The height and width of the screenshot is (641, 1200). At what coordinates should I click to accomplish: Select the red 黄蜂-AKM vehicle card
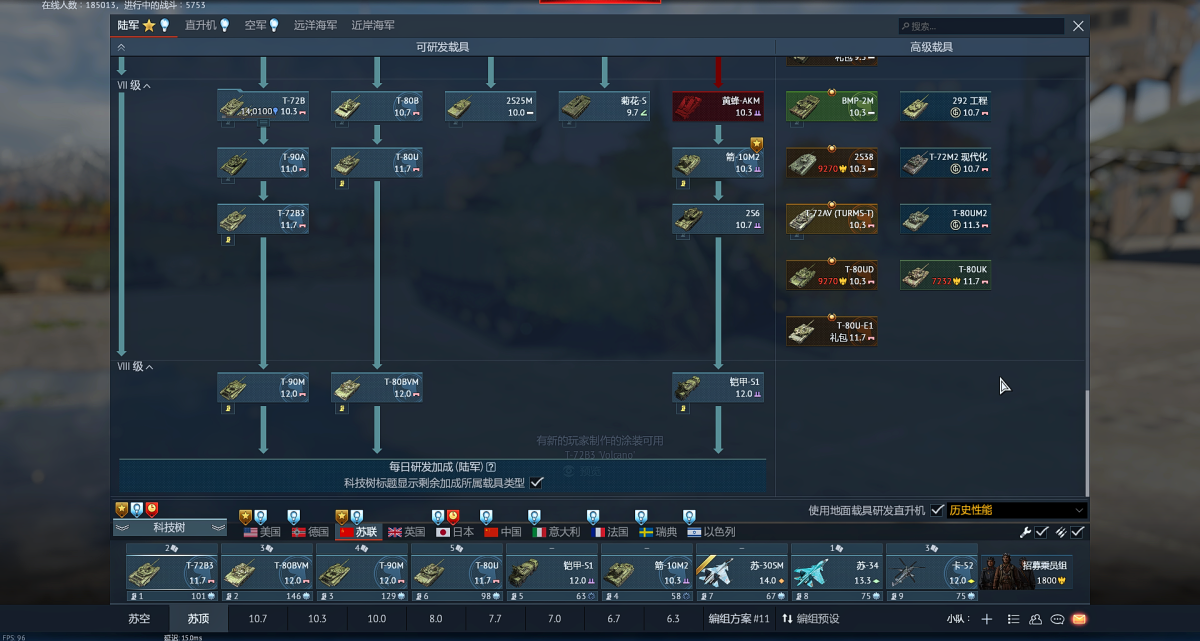pos(718,106)
